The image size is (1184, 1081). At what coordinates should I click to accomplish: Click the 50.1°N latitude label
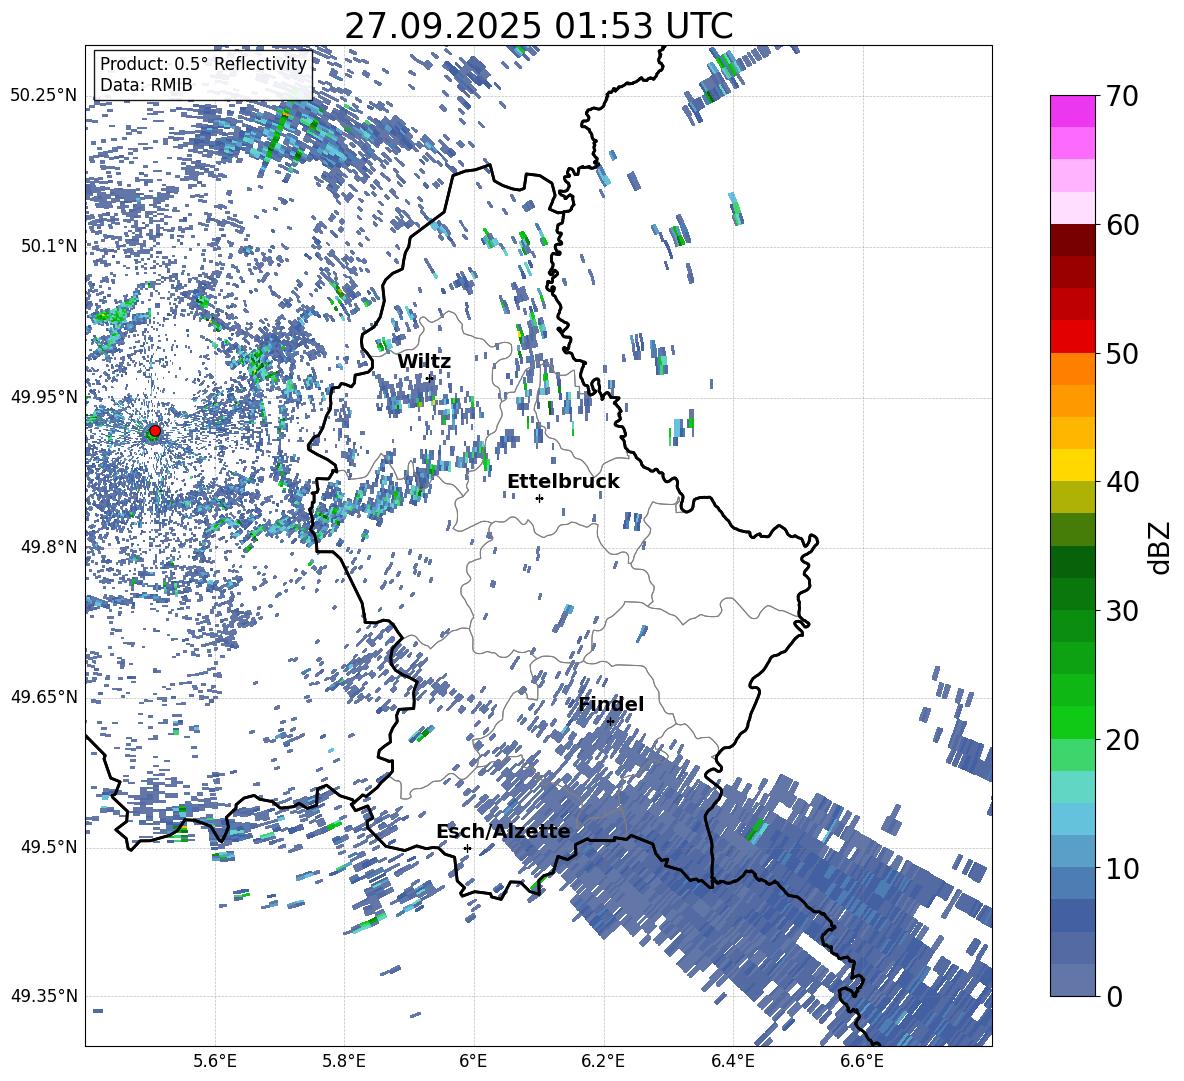pyautogui.click(x=48, y=246)
